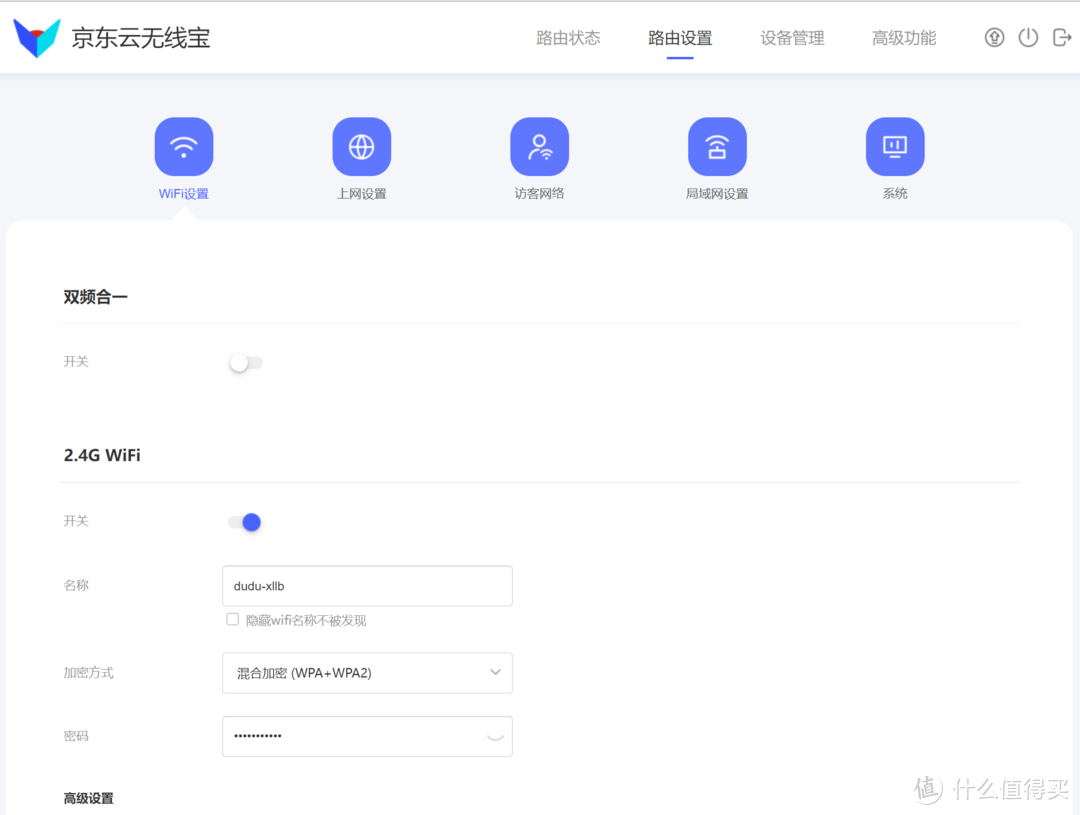The image size is (1080, 815).
Task: Click the power reboot icon
Action: [1028, 37]
